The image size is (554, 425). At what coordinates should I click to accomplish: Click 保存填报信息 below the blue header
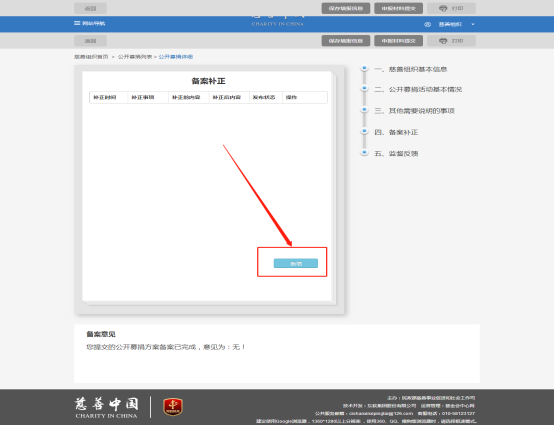coord(346,41)
